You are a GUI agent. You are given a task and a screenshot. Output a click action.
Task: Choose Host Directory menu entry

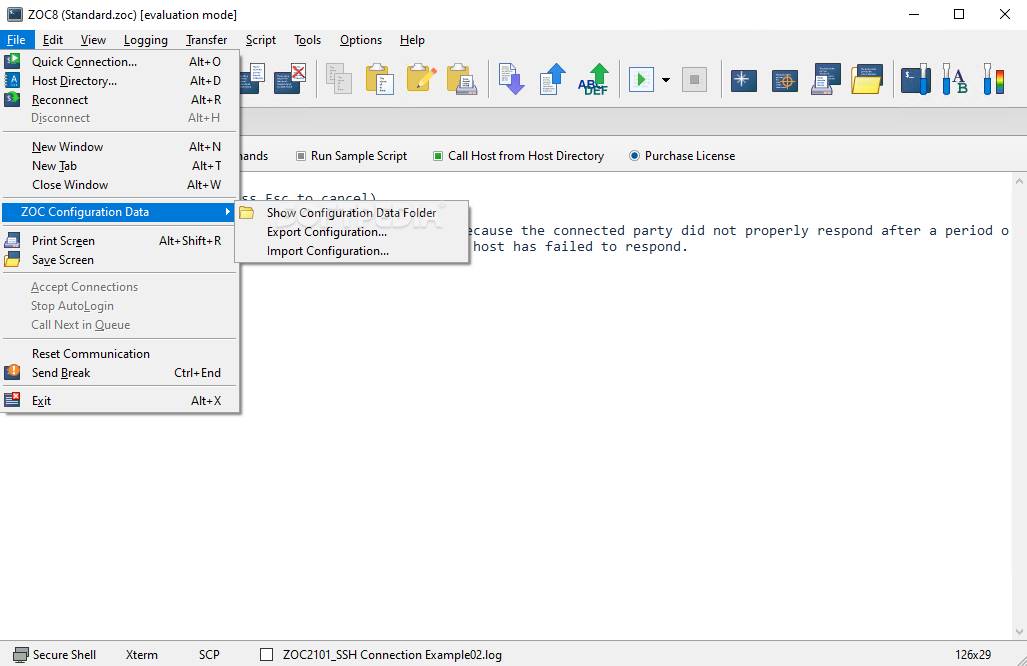(119, 81)
